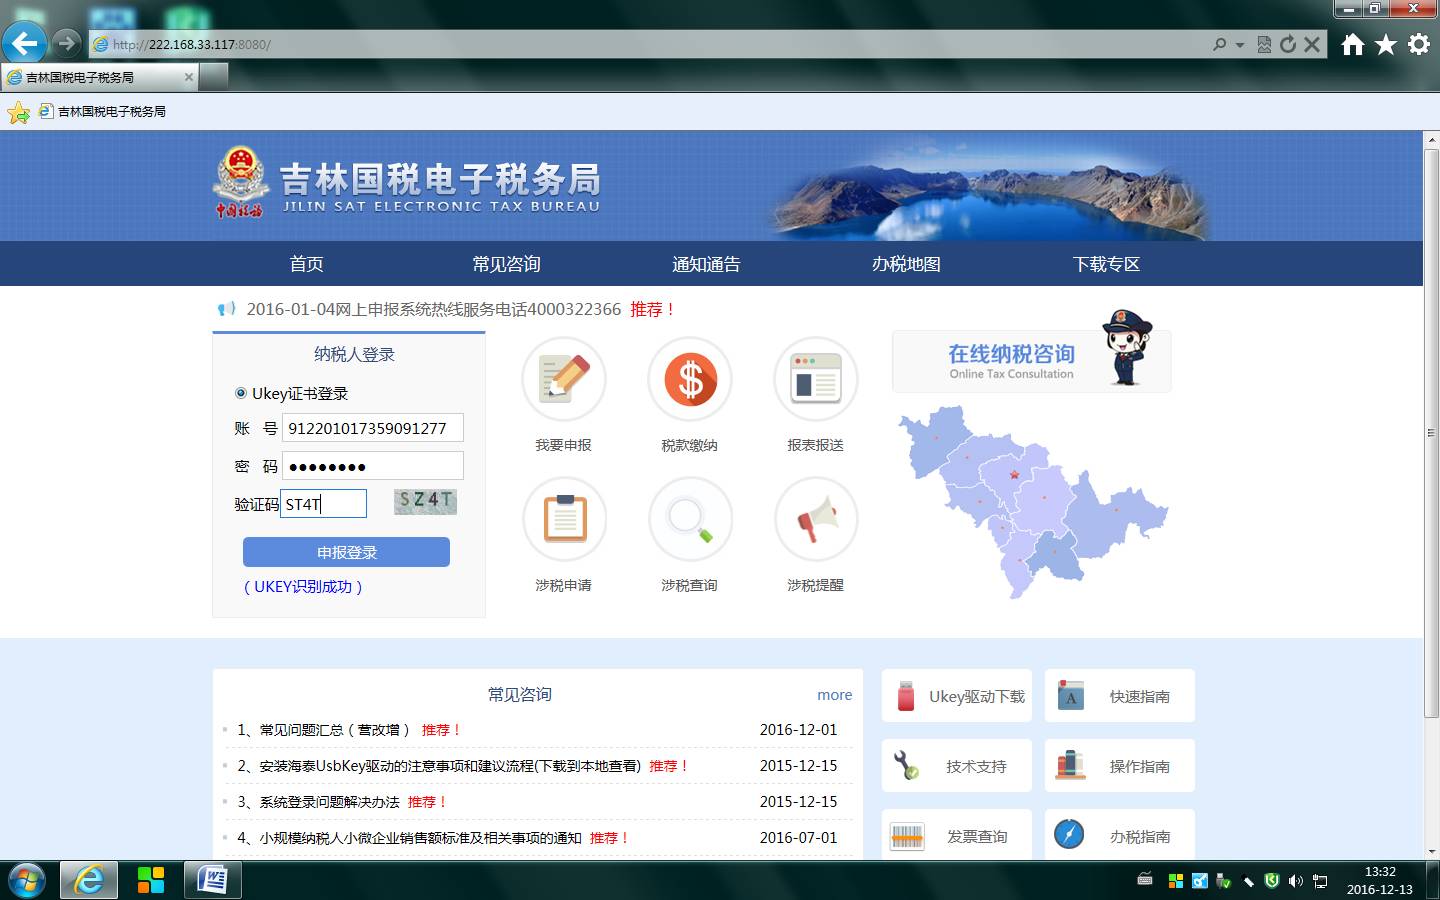Go back with the browser back arrow
The width and height of the screenshot is (1440, 900).
24,43
